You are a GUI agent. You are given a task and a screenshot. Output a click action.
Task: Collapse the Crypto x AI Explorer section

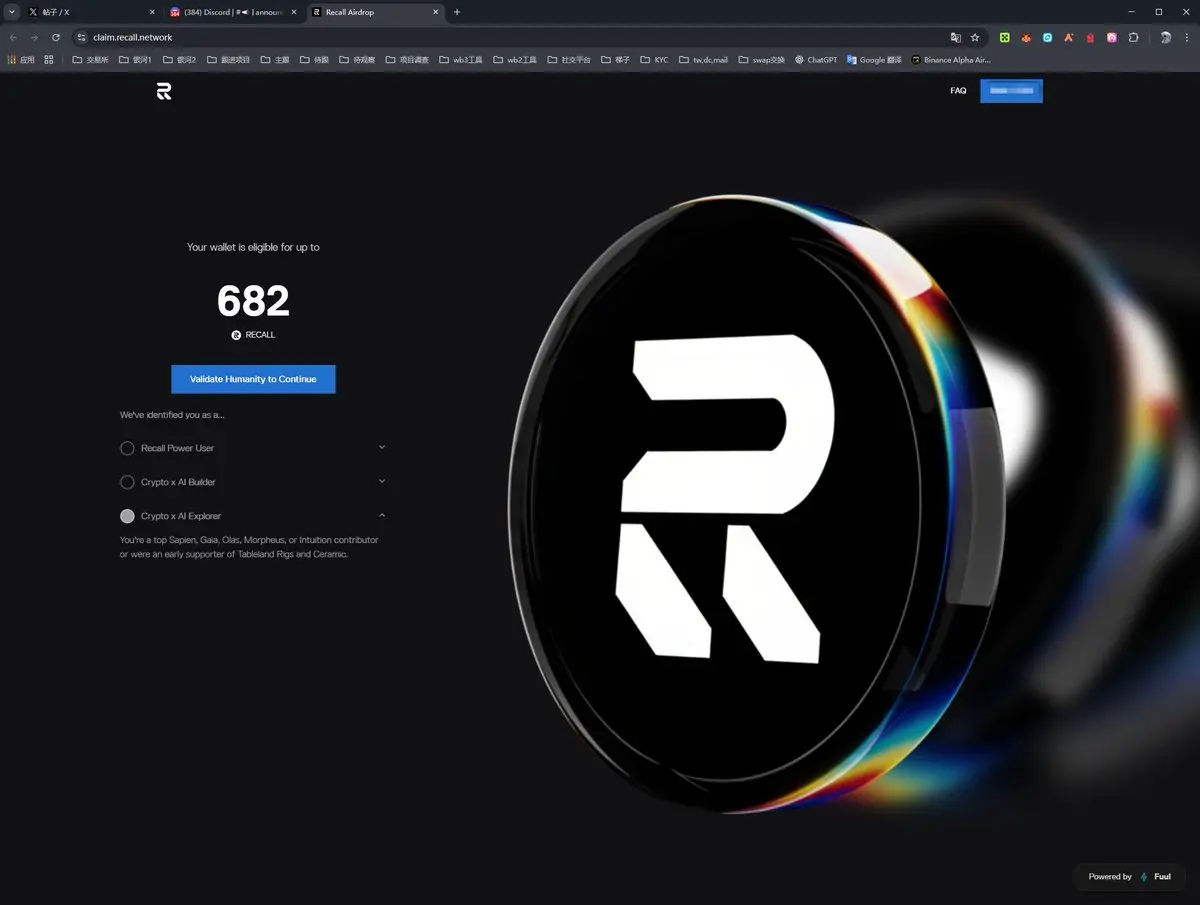click(382, 516)
